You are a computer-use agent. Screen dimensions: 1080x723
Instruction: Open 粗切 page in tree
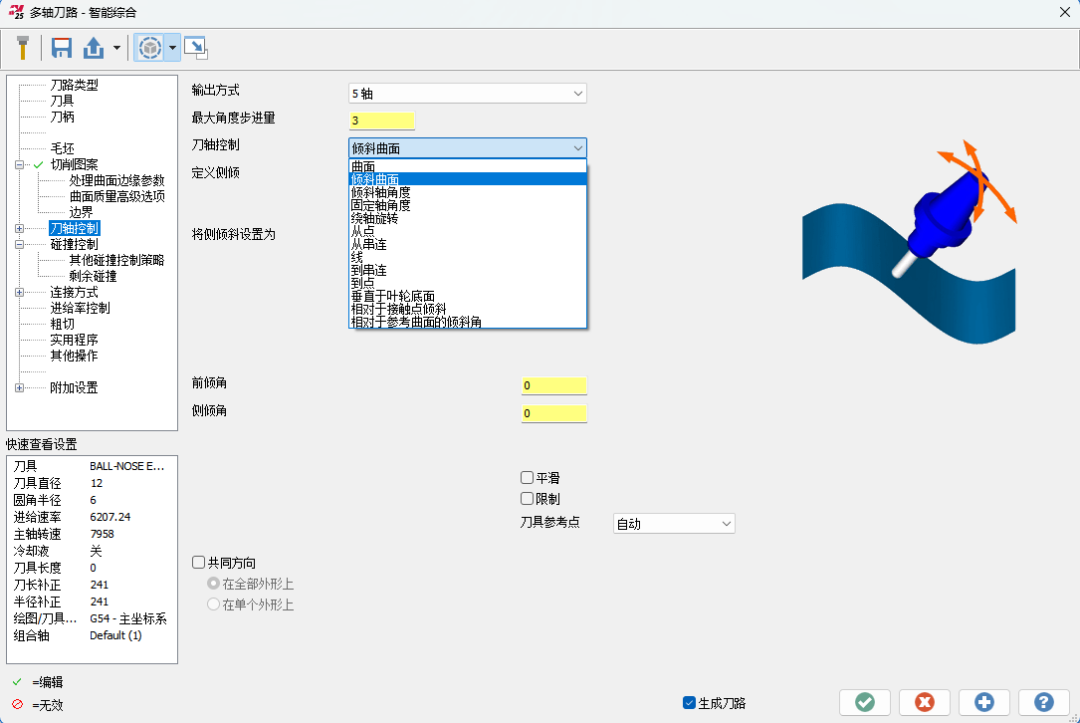click(62, 324)
